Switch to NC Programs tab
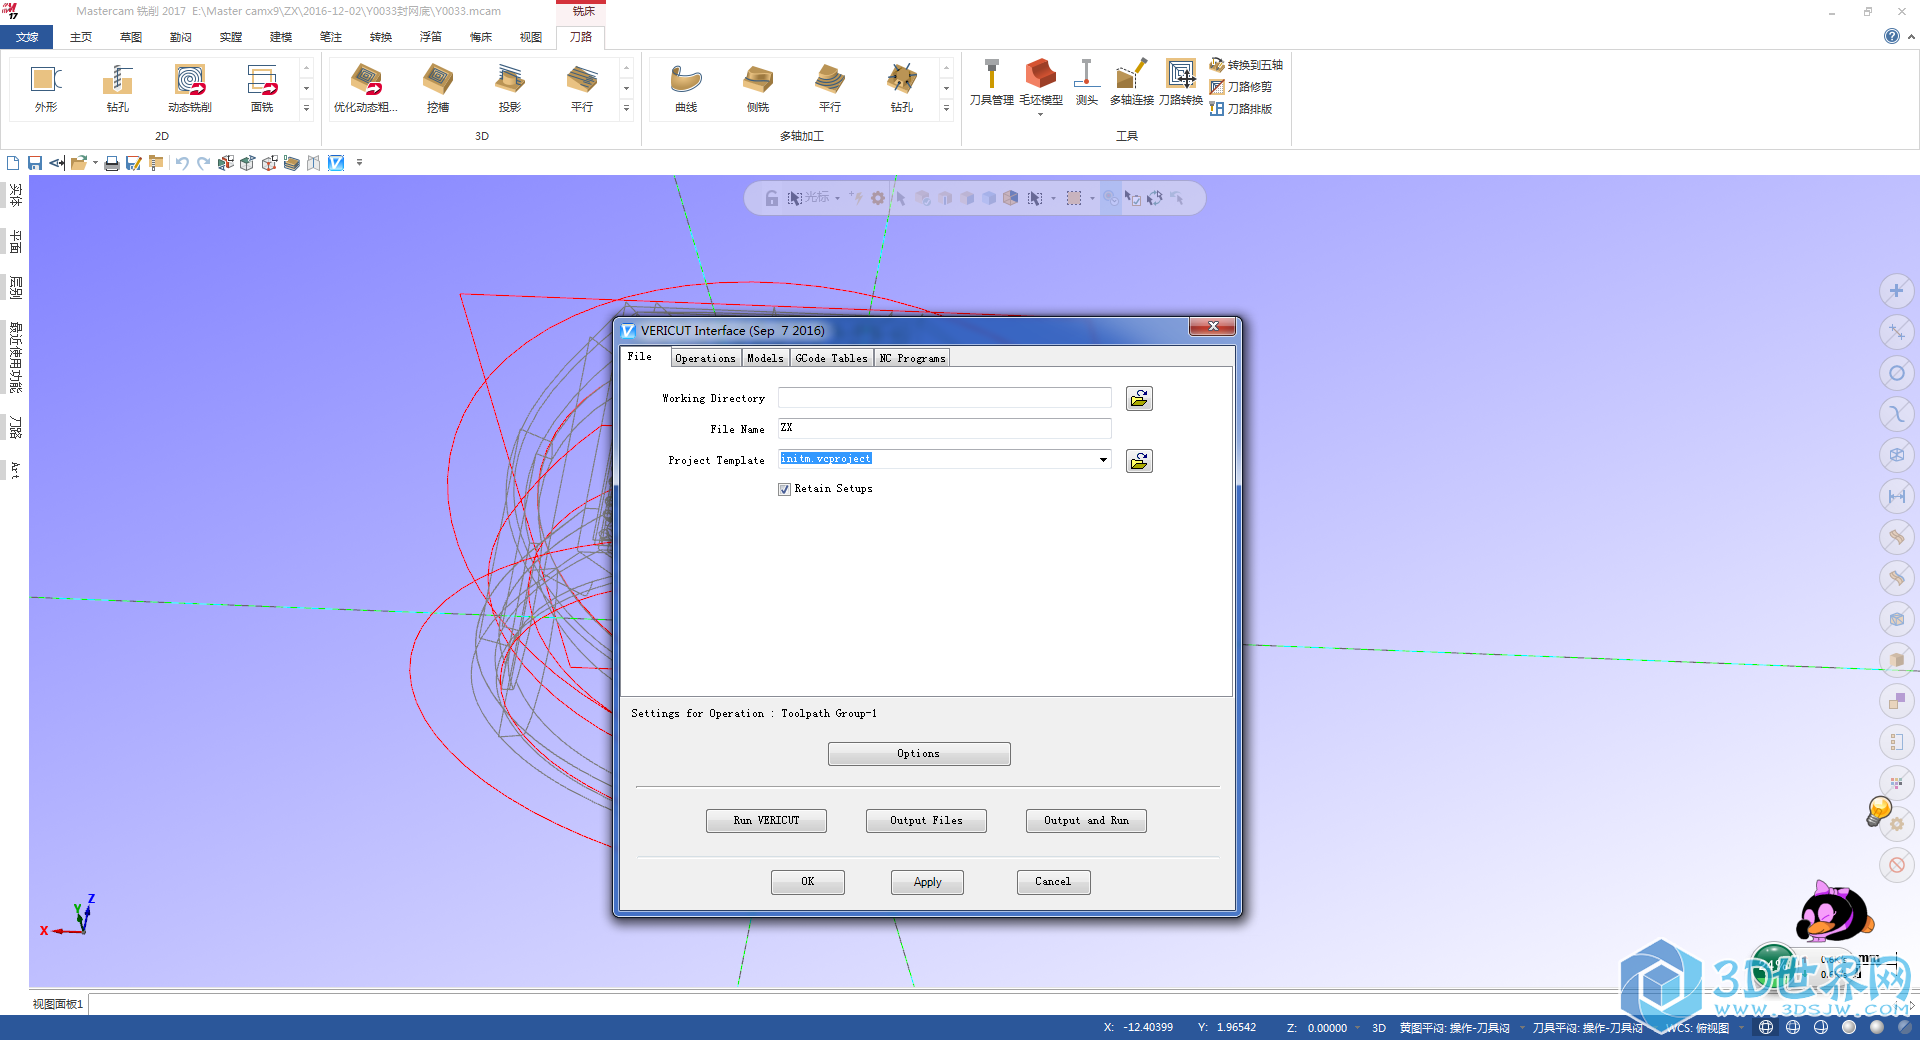Viewport: 1920px width, 1040px height. pos(912,358)
